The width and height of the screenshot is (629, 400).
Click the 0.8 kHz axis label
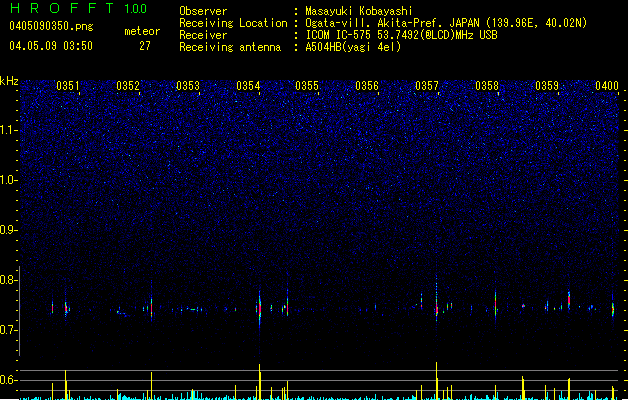click(x=9, y=280)
